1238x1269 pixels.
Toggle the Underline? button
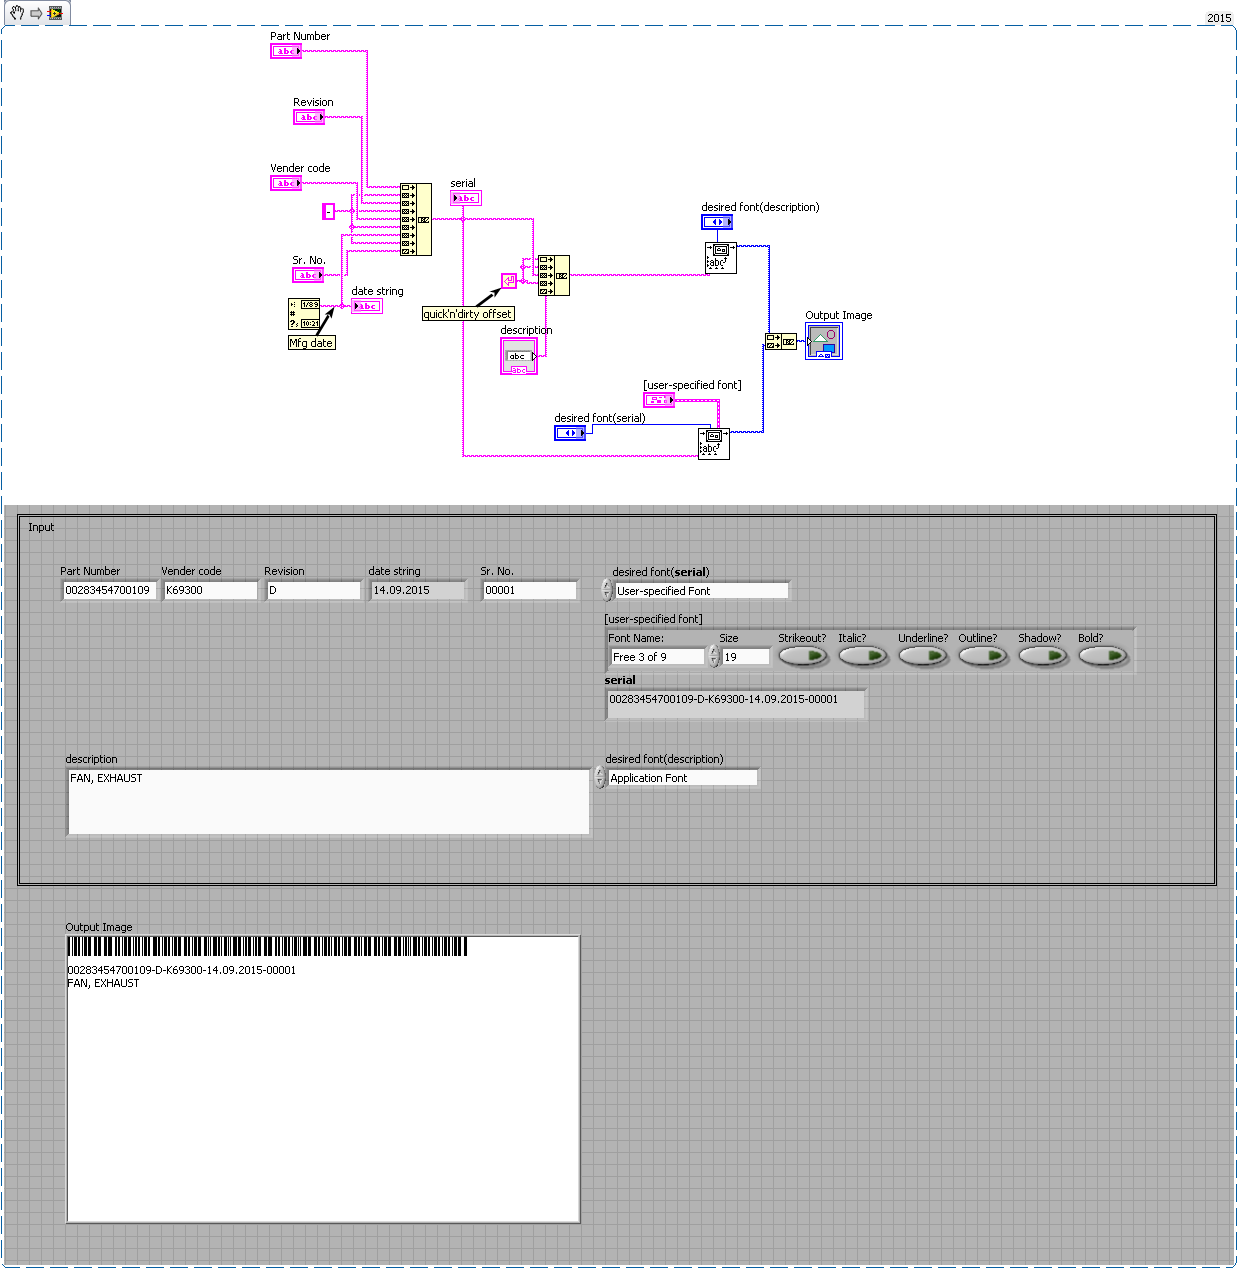(923, 656)
